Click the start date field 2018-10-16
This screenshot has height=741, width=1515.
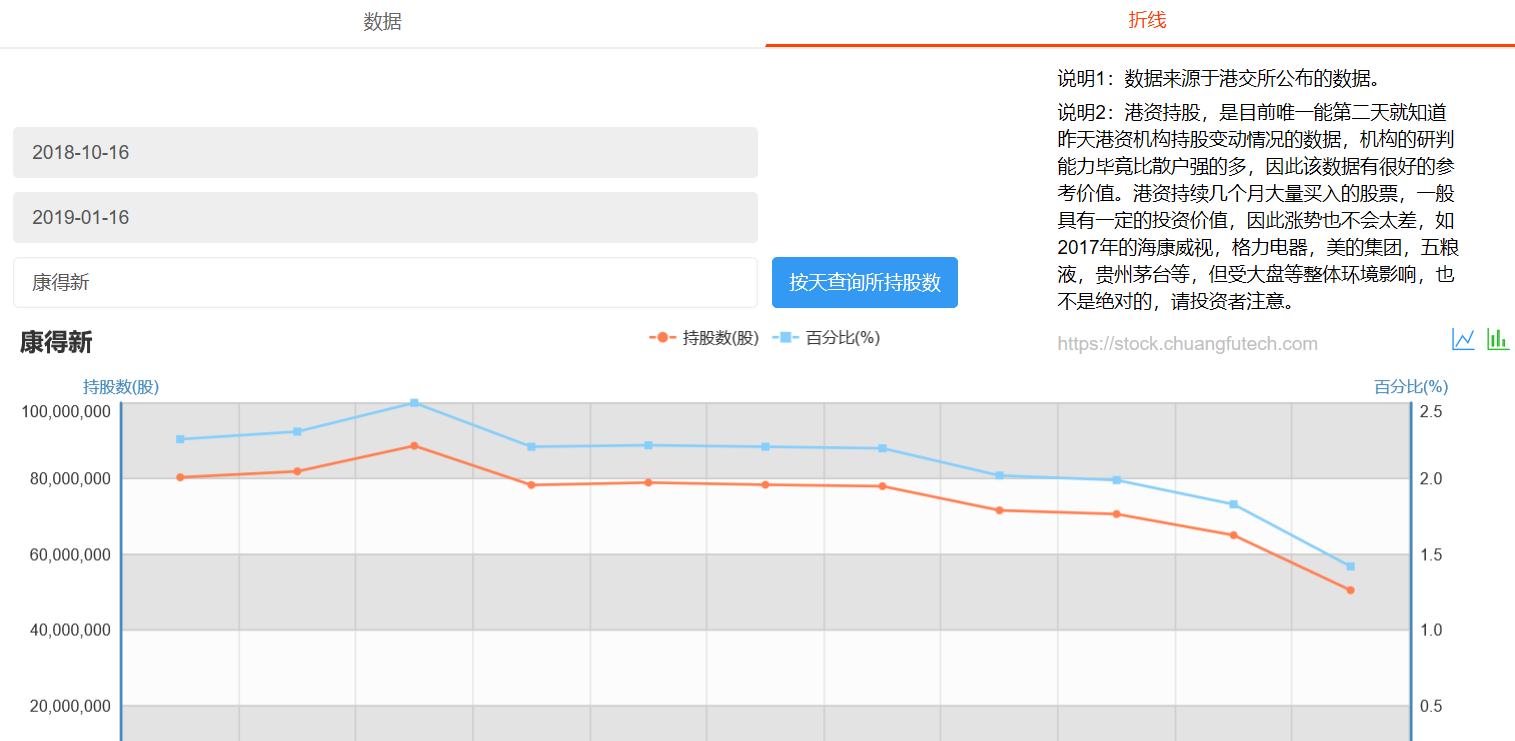(385, 153)
